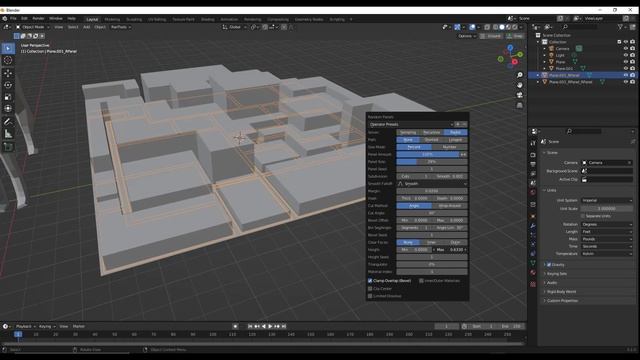Image resolution: width=640 pixels, height=360 pixels.
Task: Open the Global transform orientation dropdown
Action: pyautogui.click(x=235, y=27)
